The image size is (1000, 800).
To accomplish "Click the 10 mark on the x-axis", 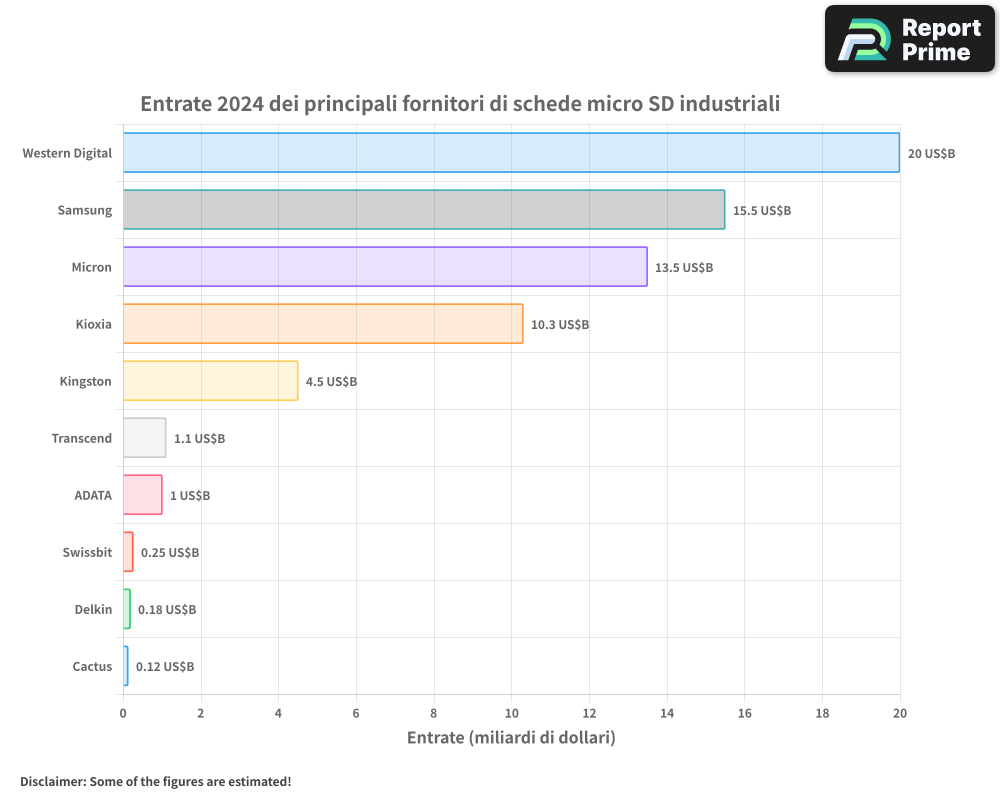I will 511,714.
